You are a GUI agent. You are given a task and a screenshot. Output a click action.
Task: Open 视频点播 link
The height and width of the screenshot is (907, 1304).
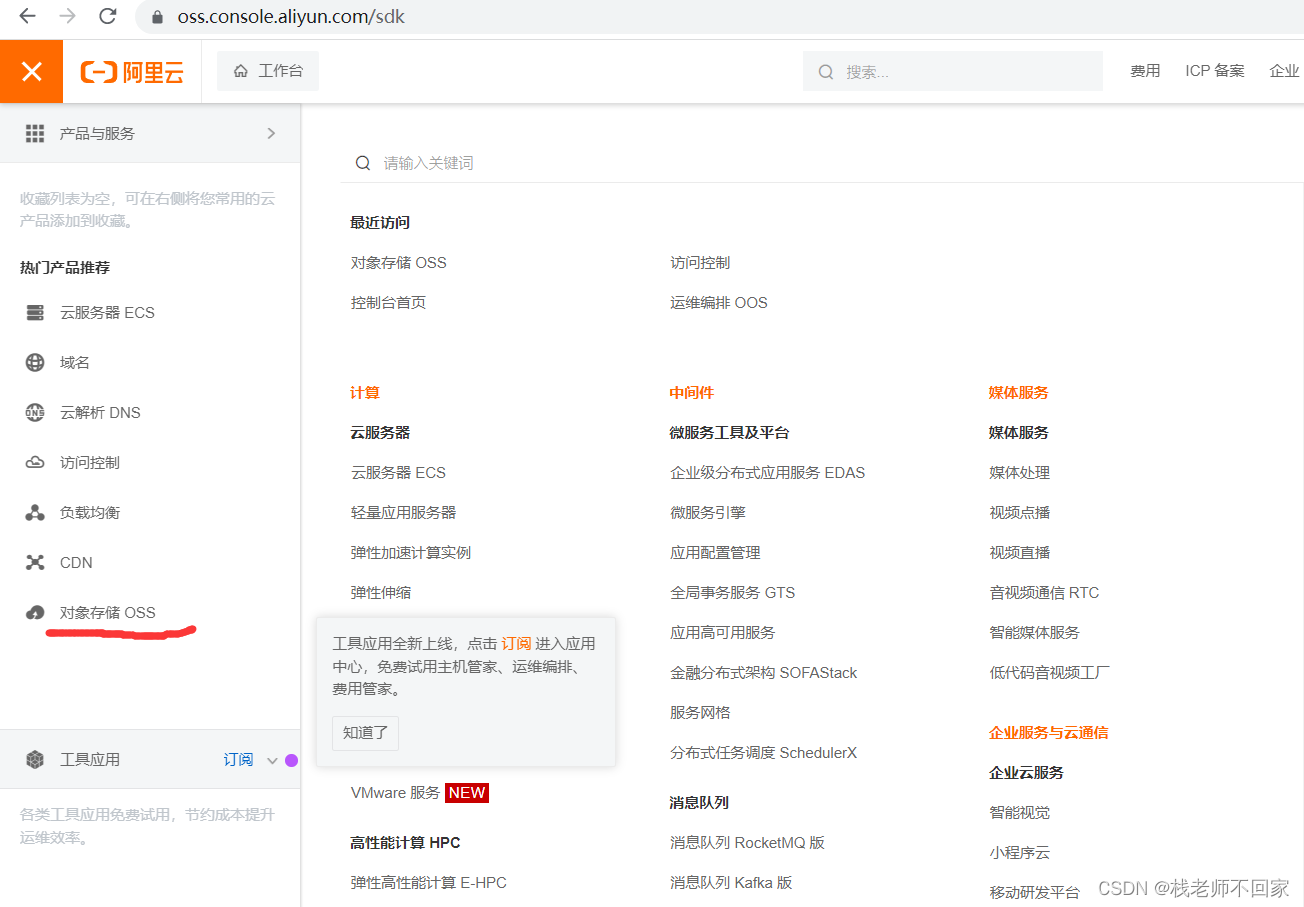click(1020, 513)
